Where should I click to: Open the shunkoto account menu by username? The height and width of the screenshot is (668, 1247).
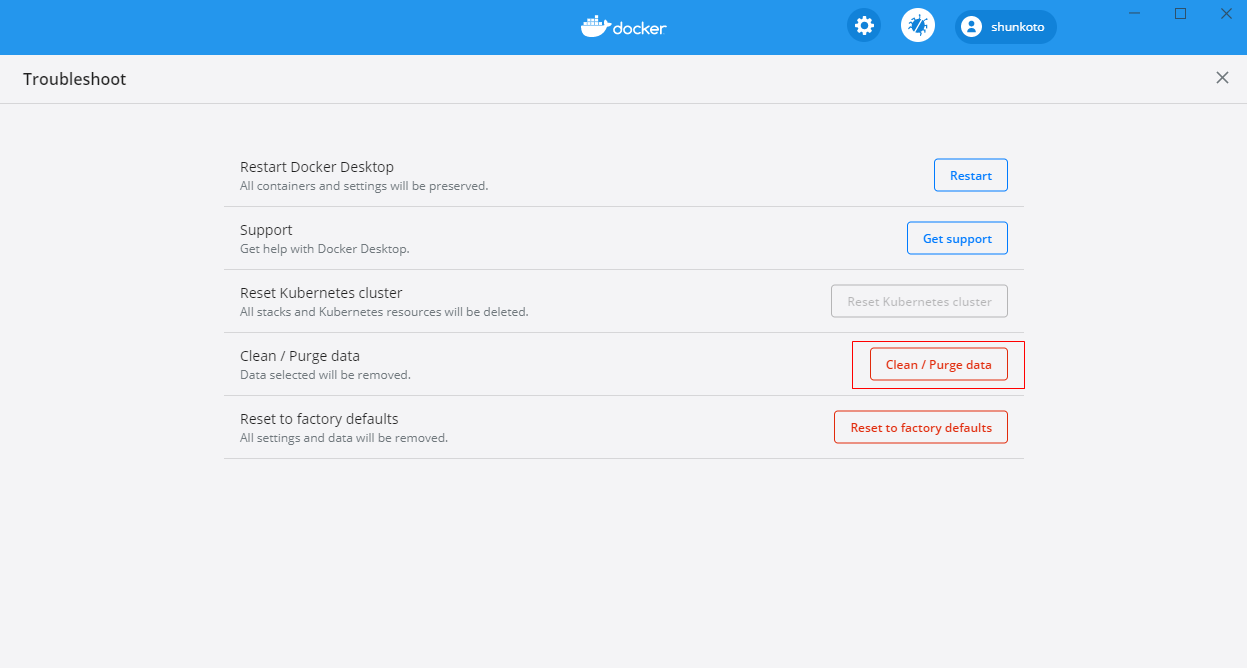[x=1017, y=27]
